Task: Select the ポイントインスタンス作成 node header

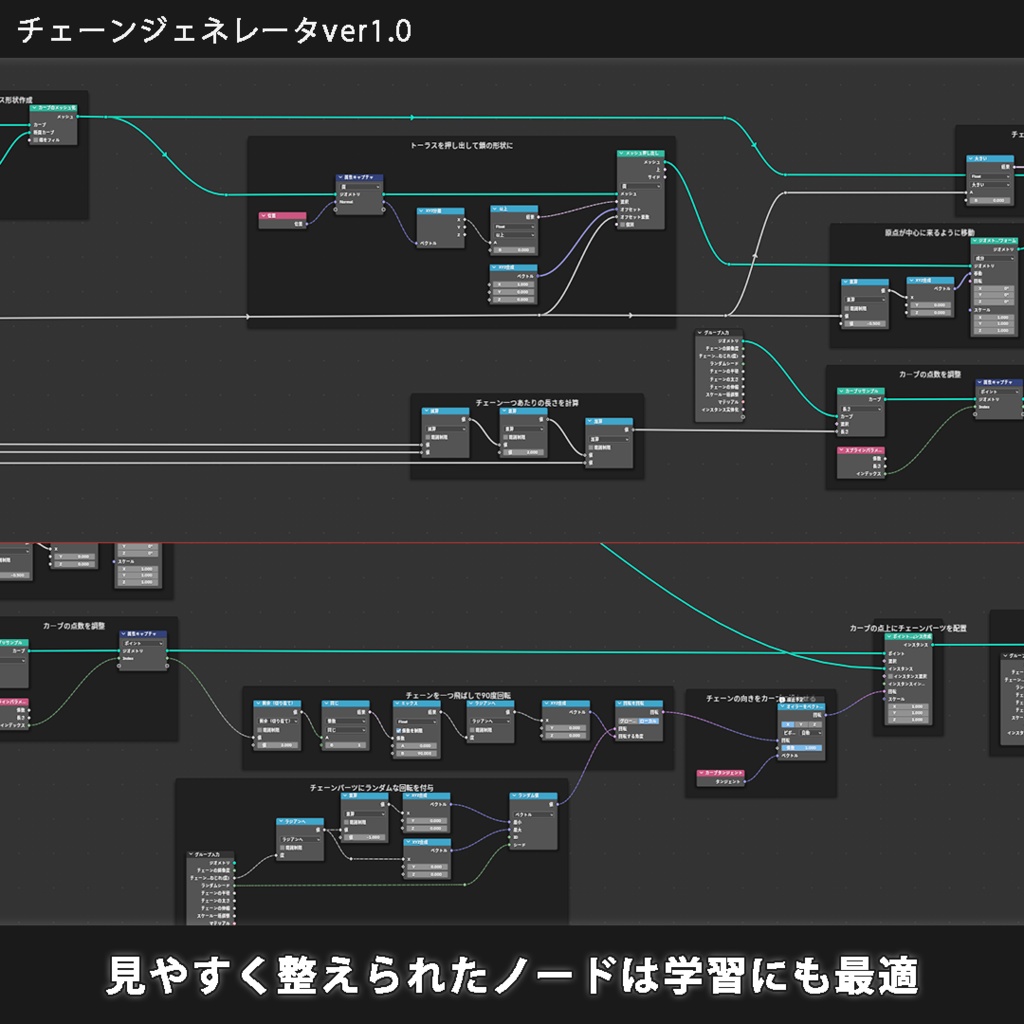Action: tap(908, 635)
